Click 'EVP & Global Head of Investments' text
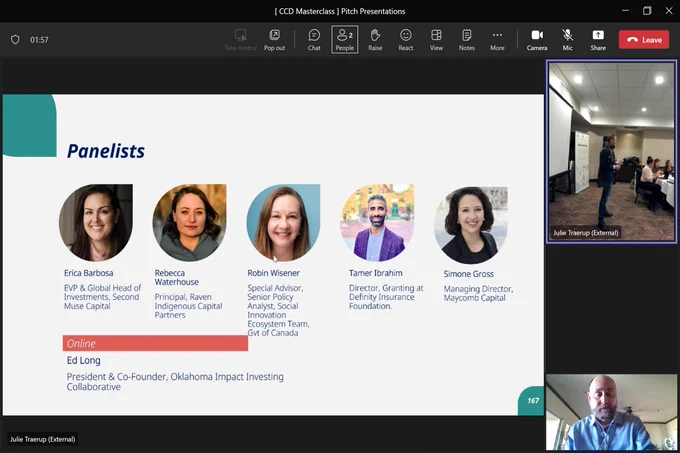680x453 pixels. [102, 293]
